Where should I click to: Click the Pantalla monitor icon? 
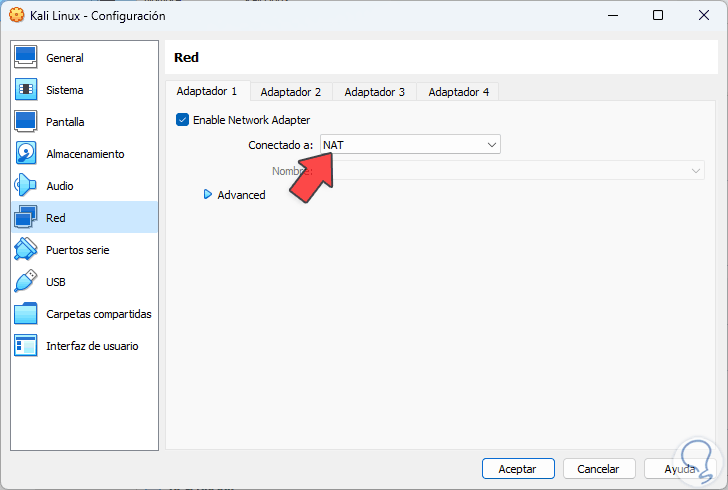(26, 122)
